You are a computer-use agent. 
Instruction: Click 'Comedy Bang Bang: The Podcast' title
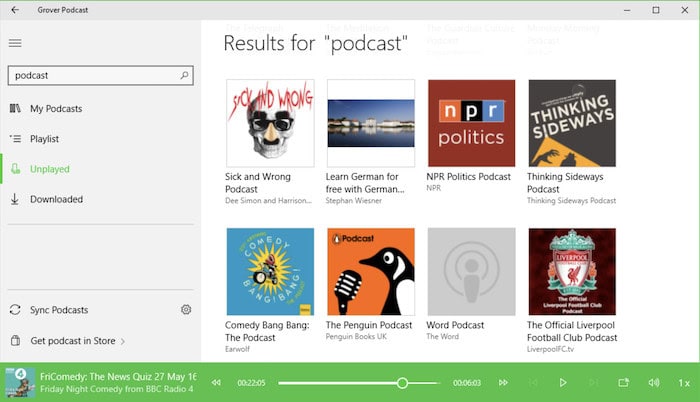[267, 331]
